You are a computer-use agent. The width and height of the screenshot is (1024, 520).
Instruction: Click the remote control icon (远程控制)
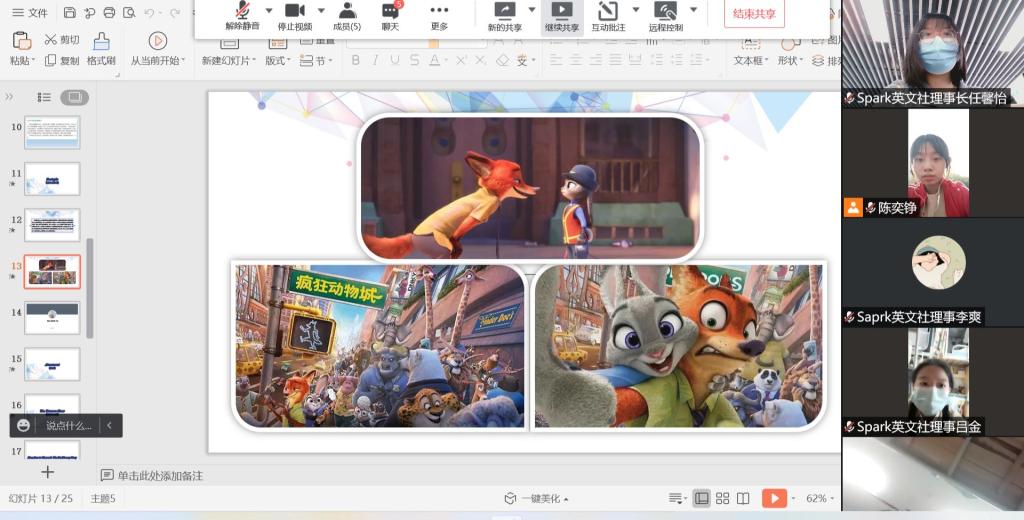point(665,11)
